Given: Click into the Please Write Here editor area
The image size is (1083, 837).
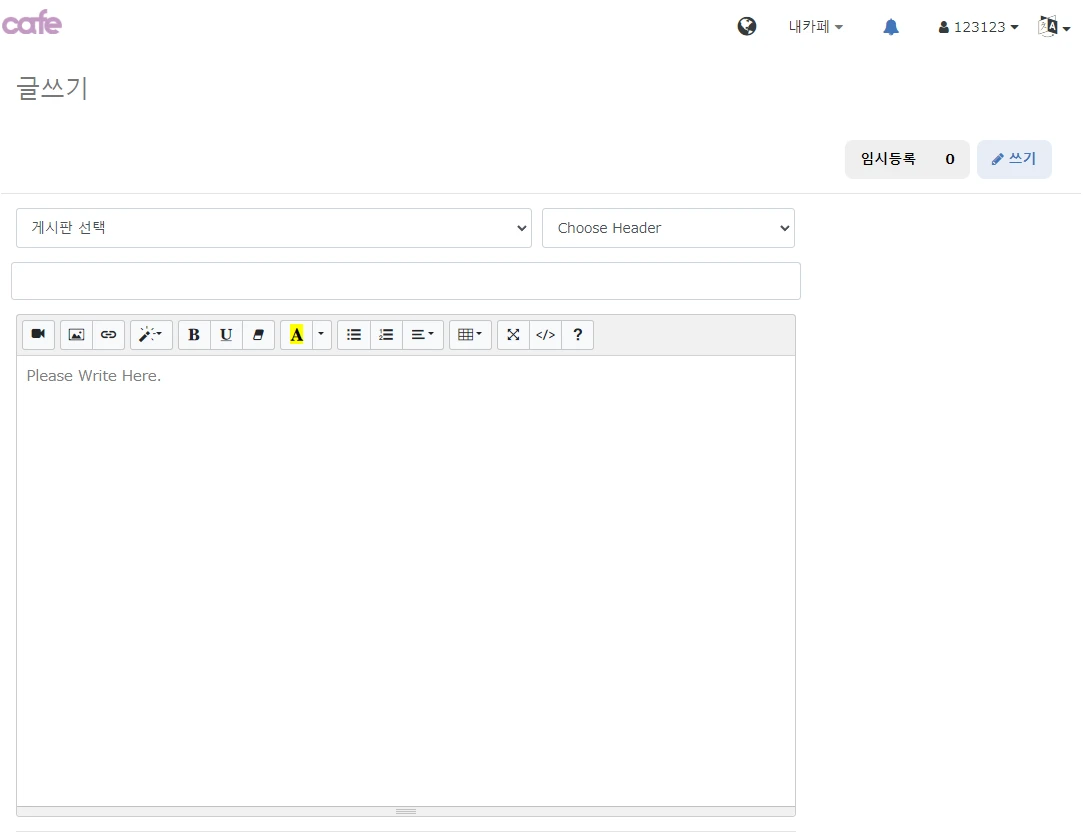Looking at the screenshot, I should click(x=406, y=580).
